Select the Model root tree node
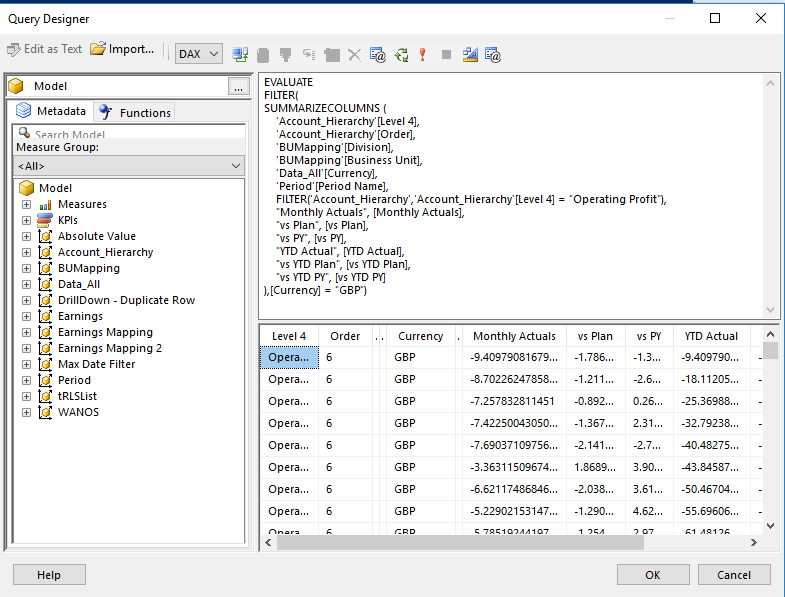The image size is (785, 597). click(55, 188)
